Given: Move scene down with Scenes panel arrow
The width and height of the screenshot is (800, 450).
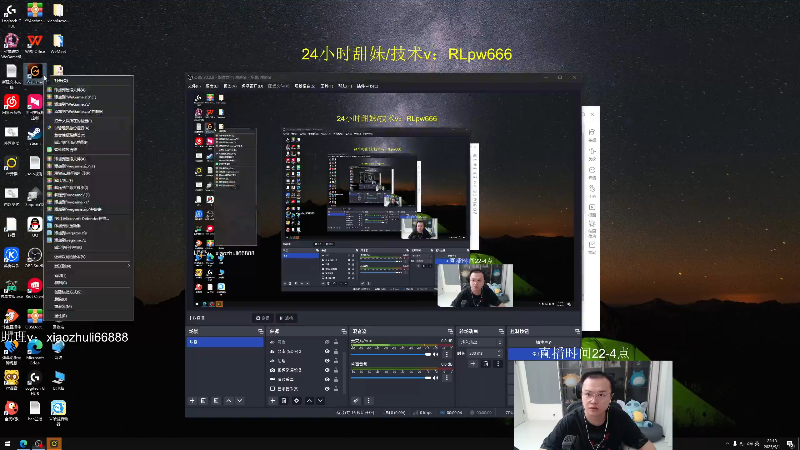Looking at the screenshot, I should 240,401.
